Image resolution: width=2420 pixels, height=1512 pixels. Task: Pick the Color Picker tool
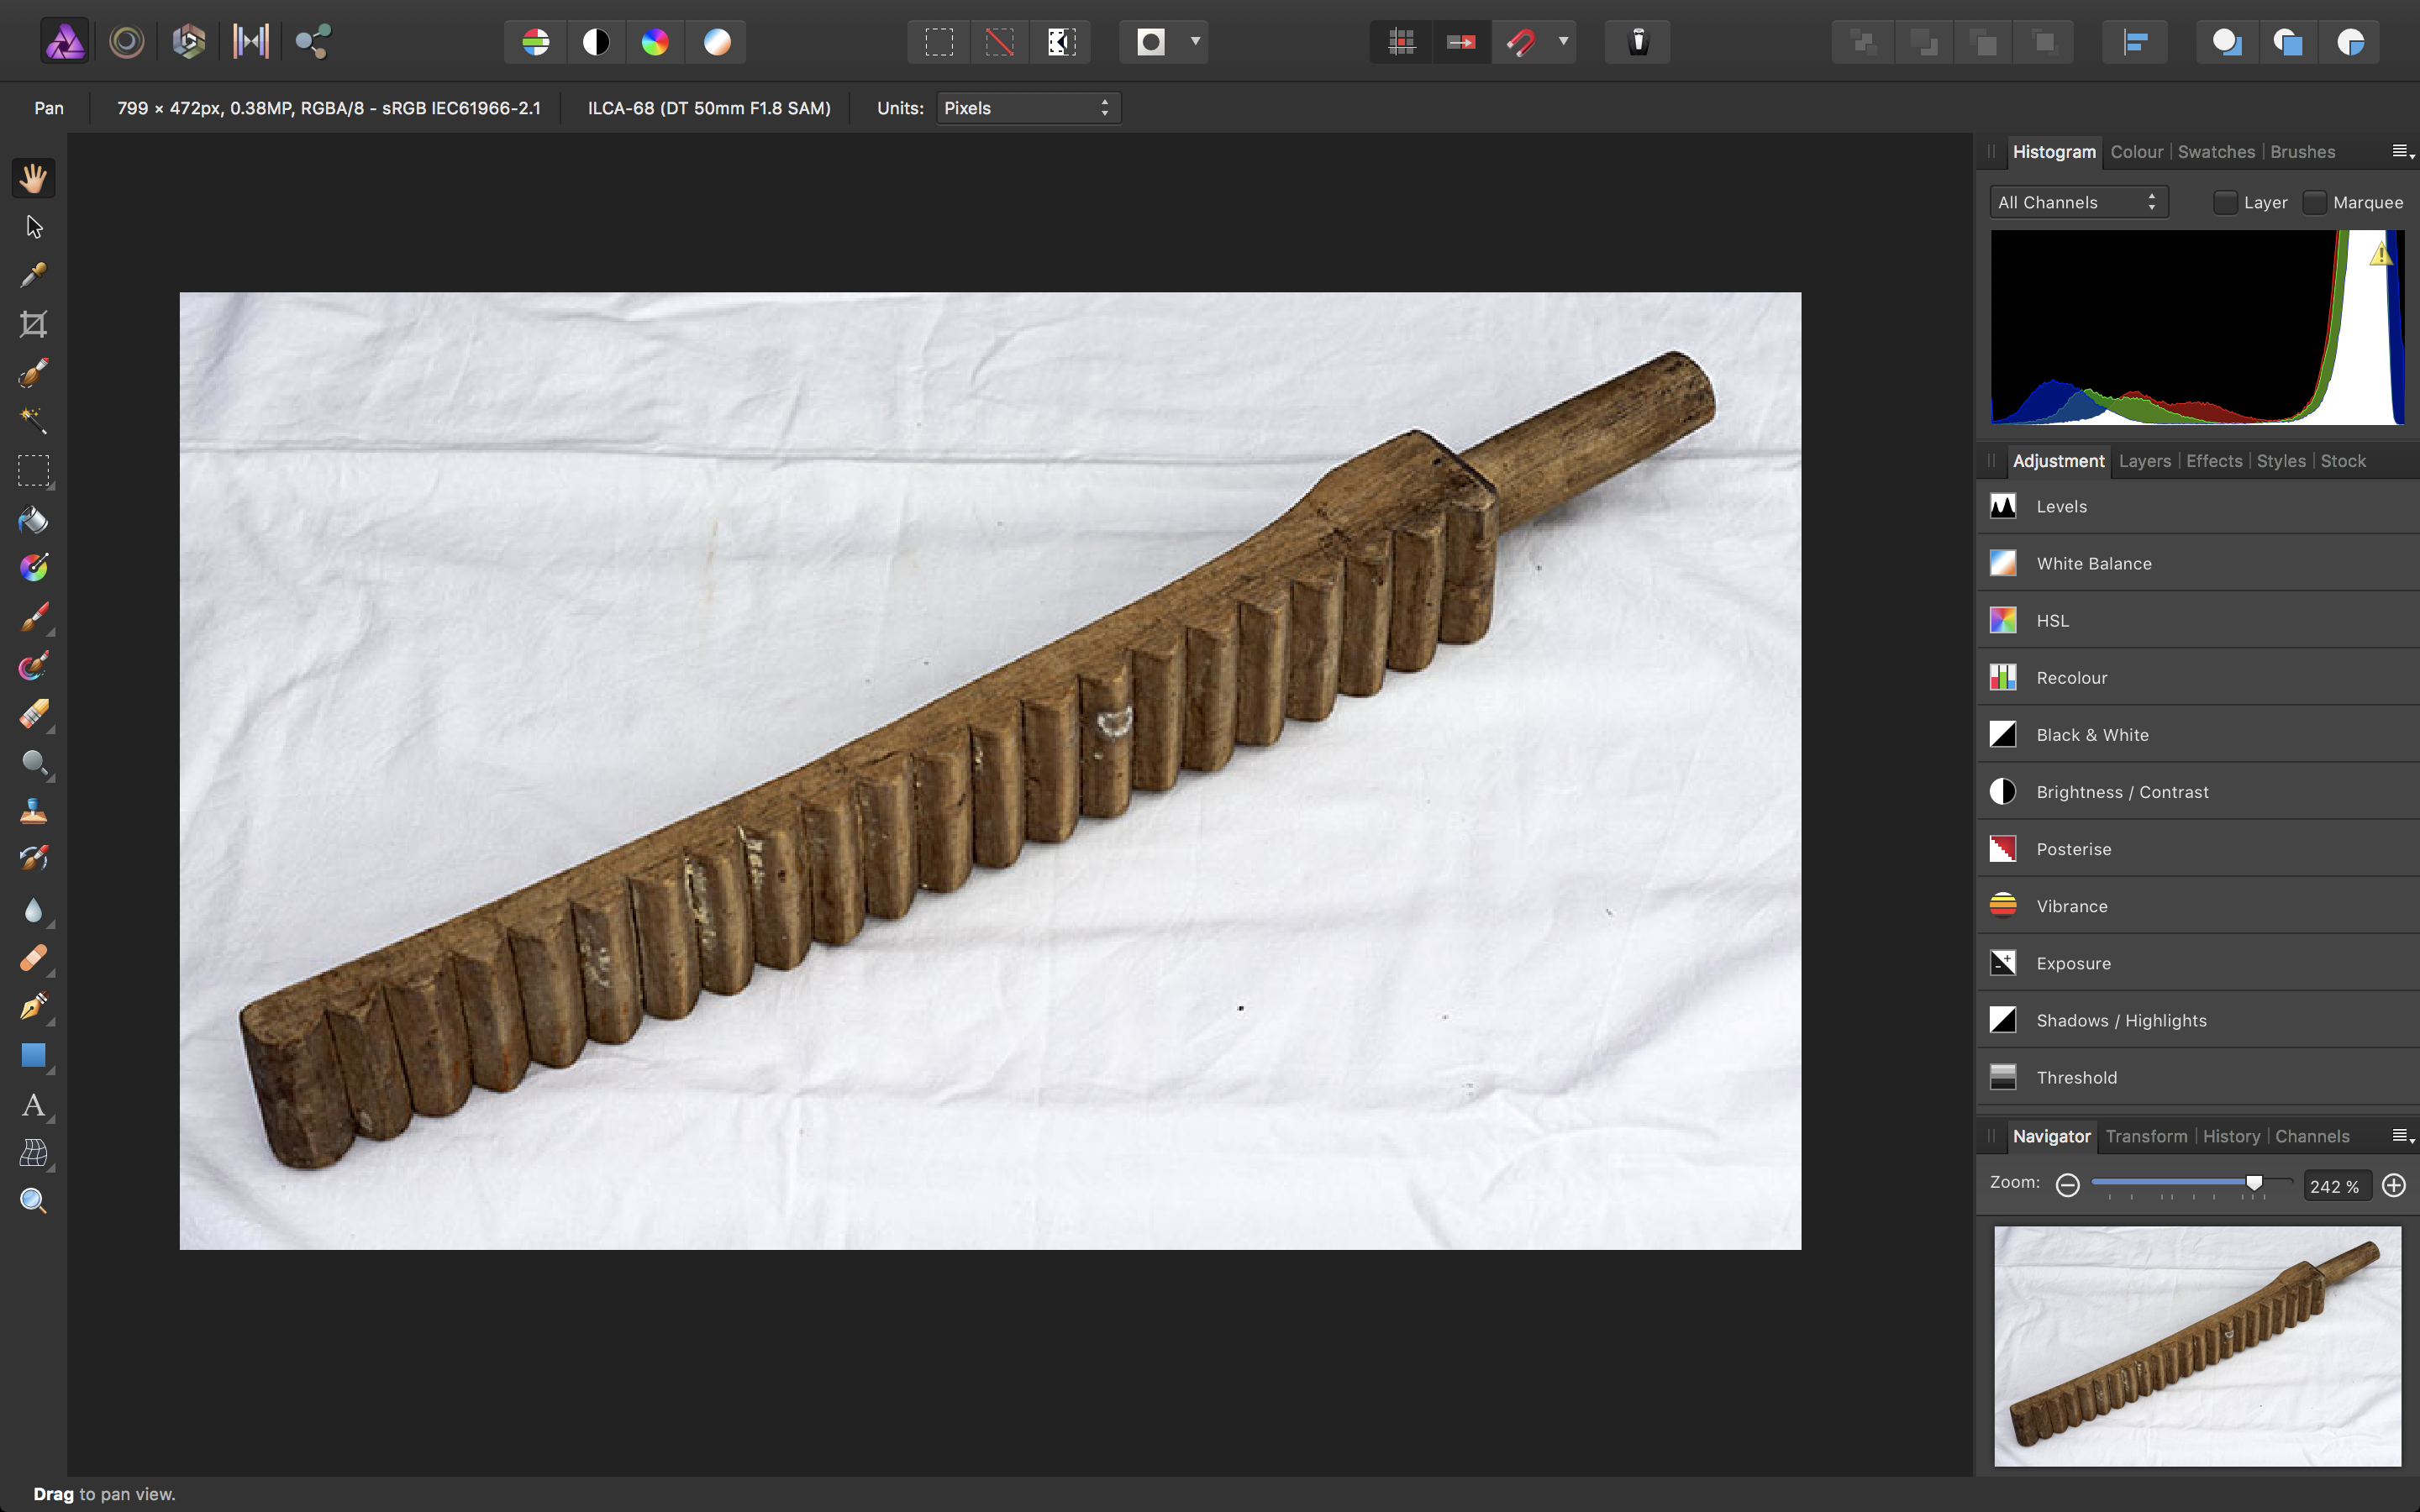tap(33, 275)
